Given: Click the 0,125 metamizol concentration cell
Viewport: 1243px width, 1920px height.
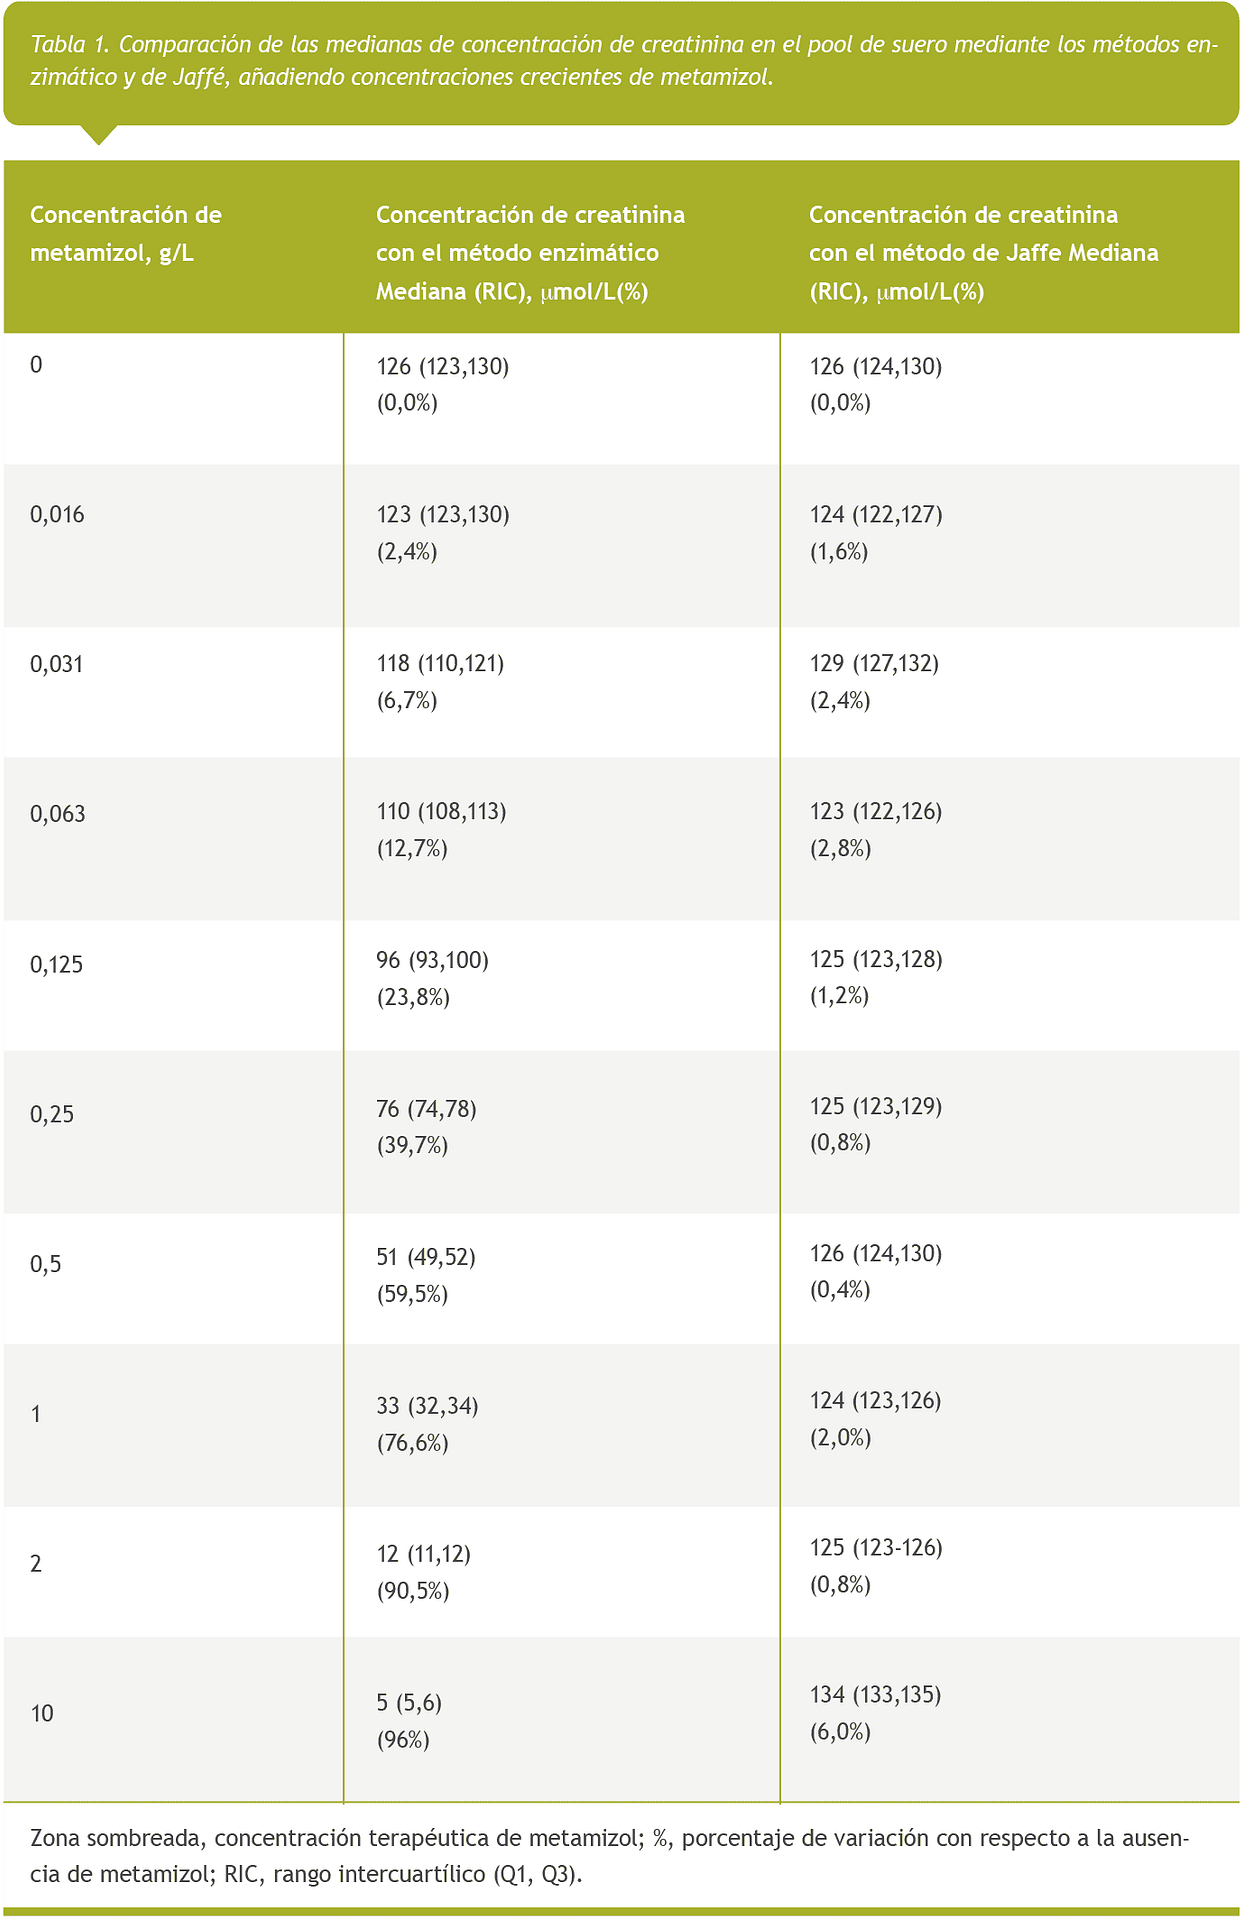Looking at the screenshot, I should tap(57, 965).
